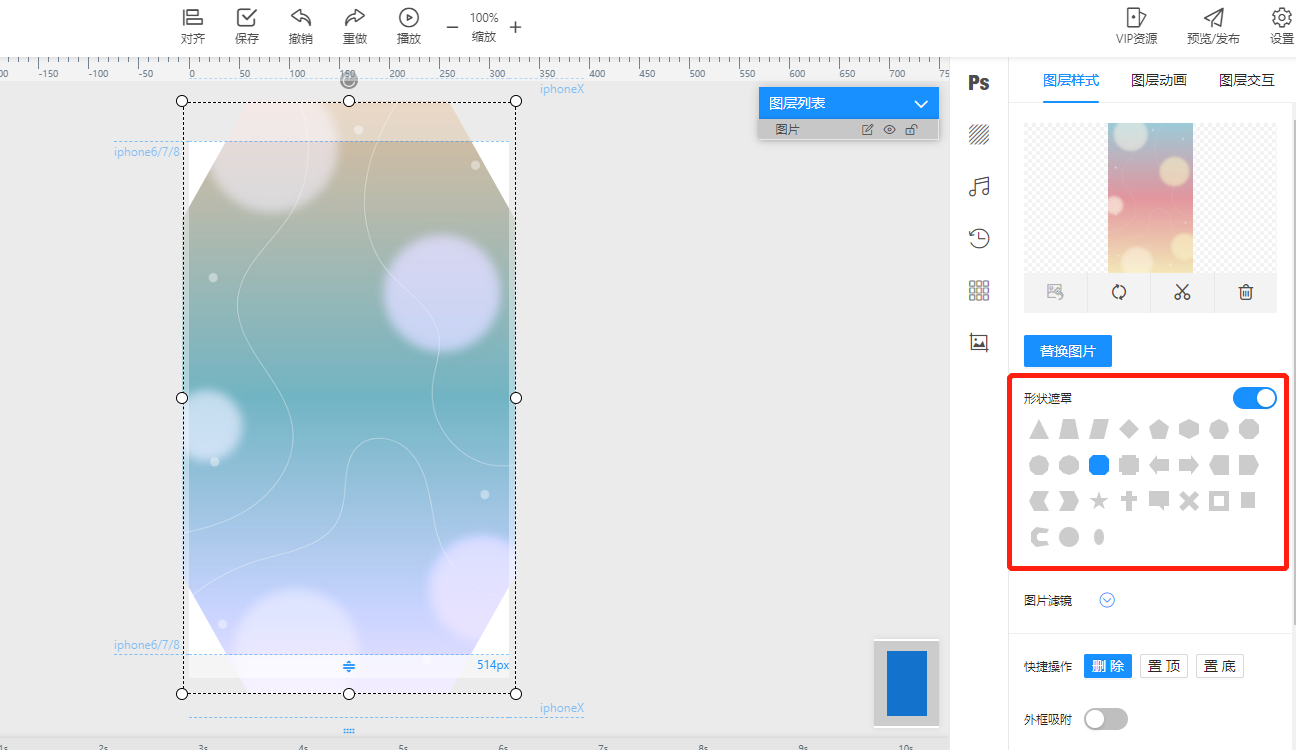This screenshot has width=1296, height=750.
Task: Click the rotation handle above the canvas image
Action: (x=349, y=80)
